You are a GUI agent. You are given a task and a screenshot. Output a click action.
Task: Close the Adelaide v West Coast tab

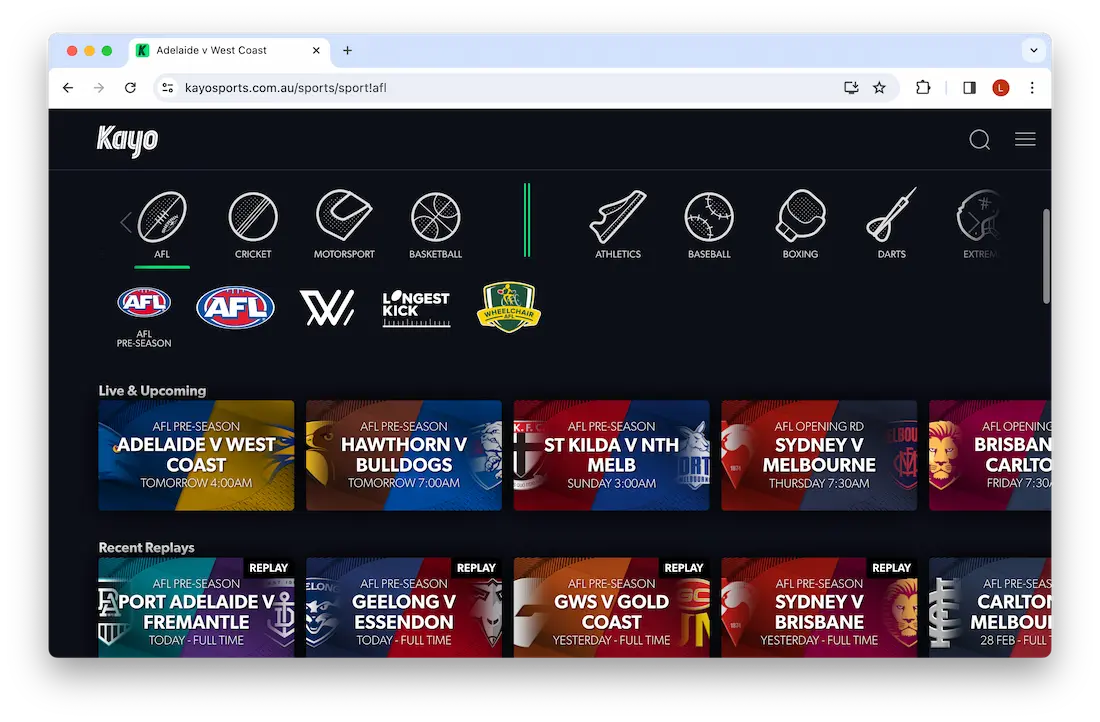click(316, 51)
